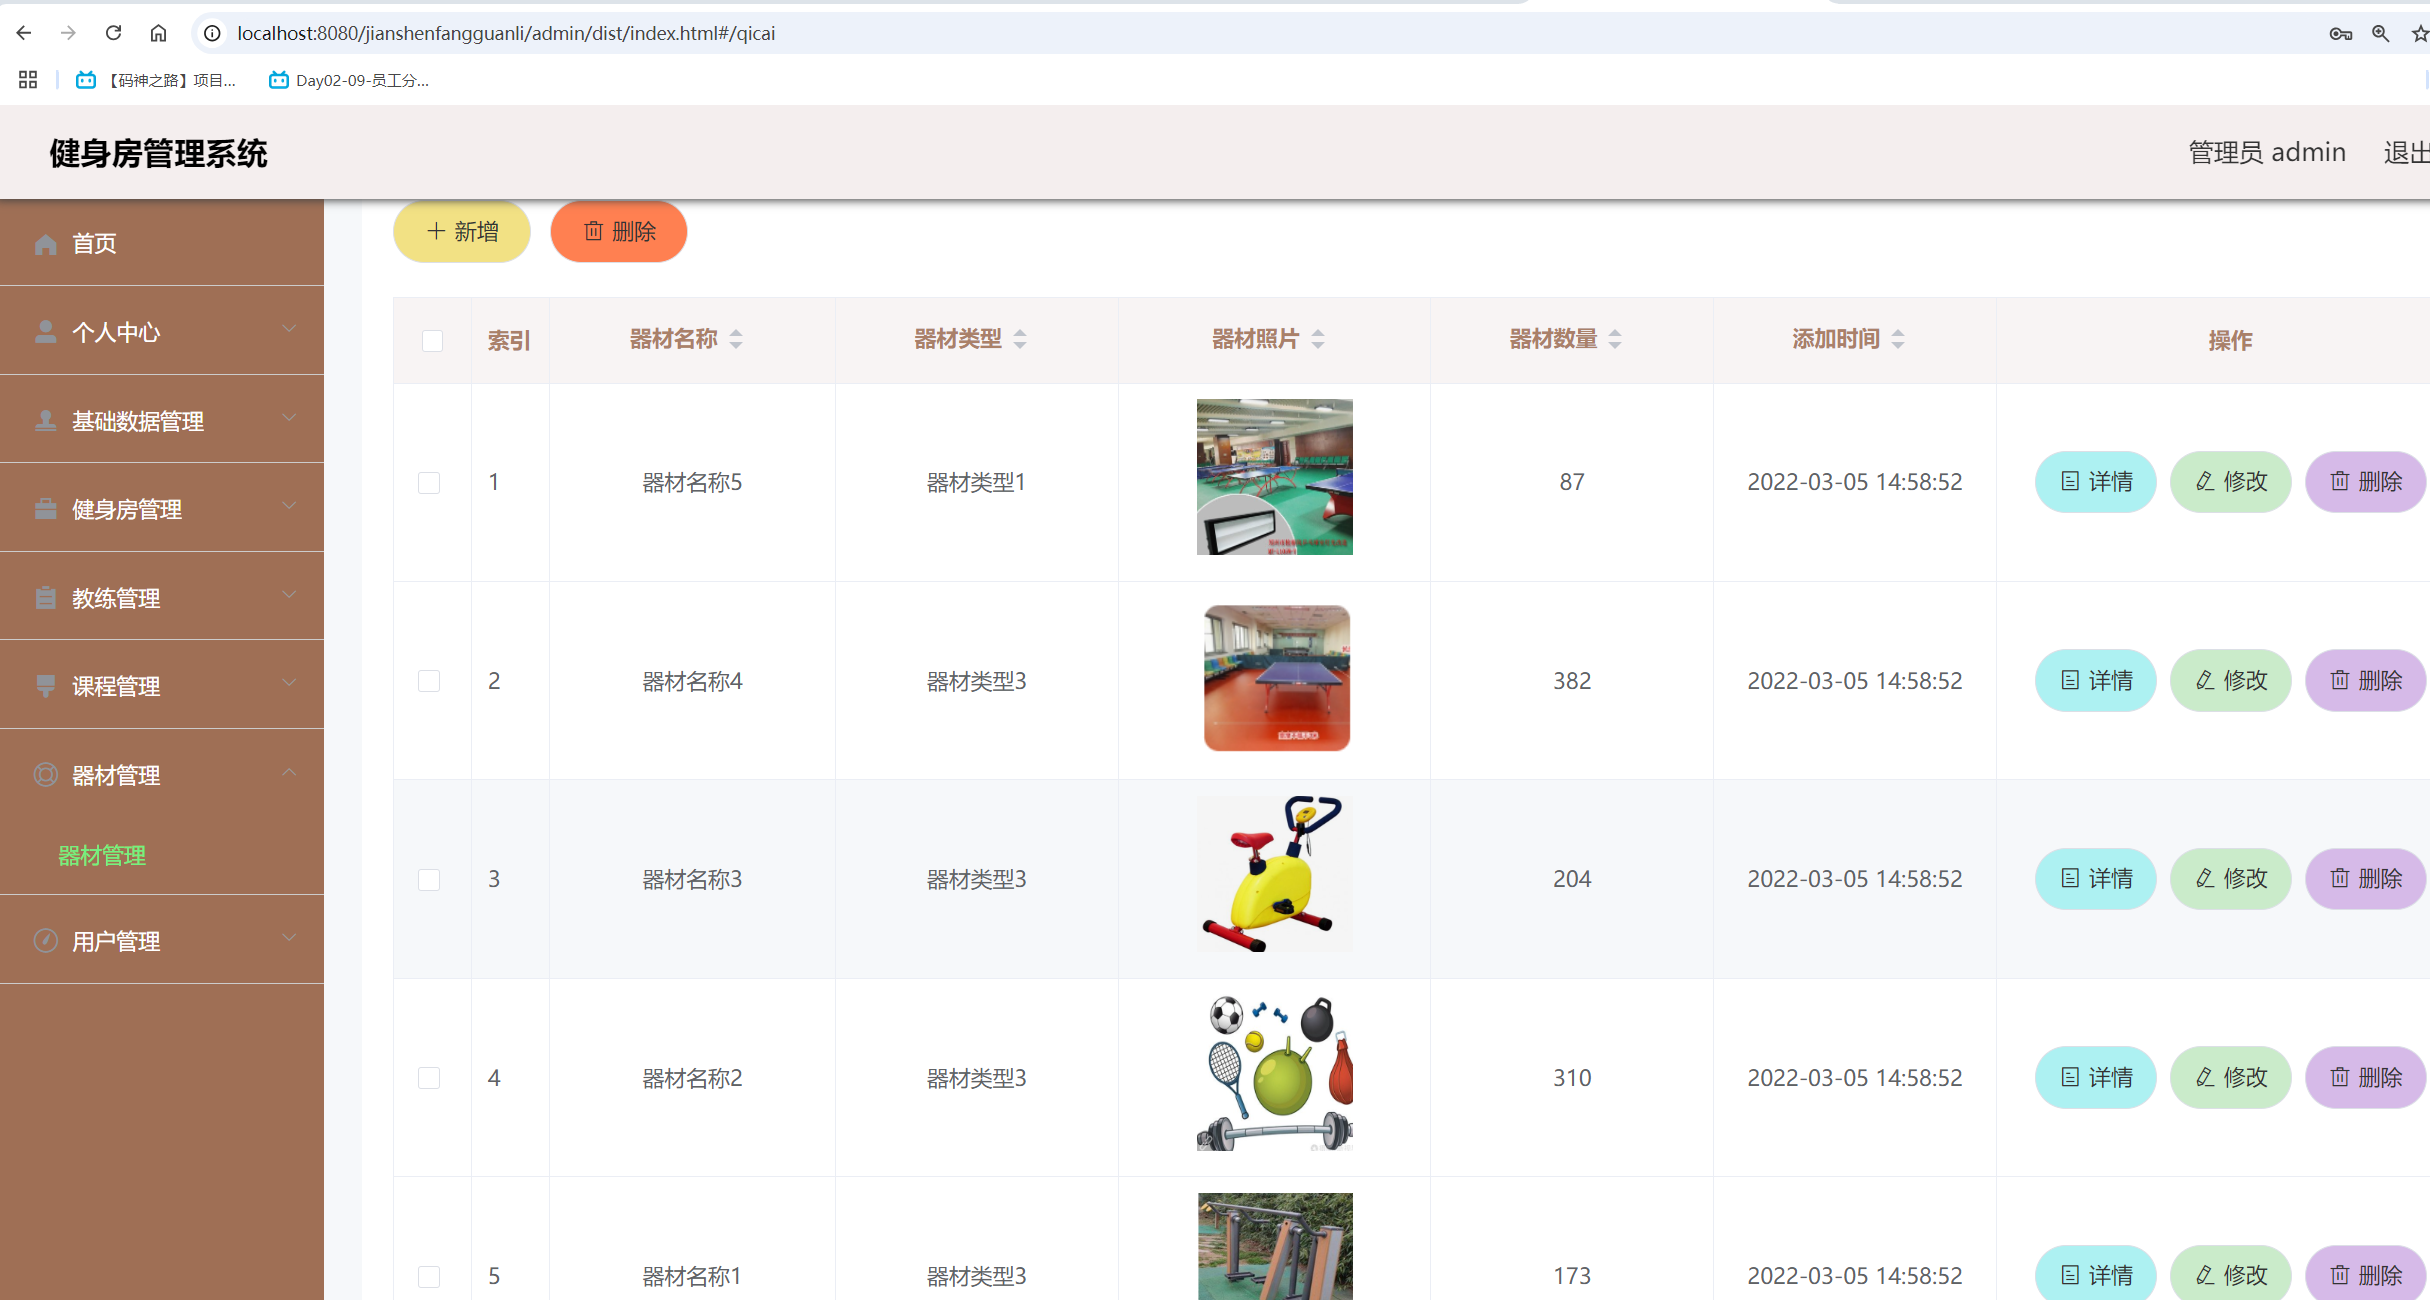The image size is (2430, 1300).
Task: Open 详情 for 器材名称4
Action: tap(2095, 680)
